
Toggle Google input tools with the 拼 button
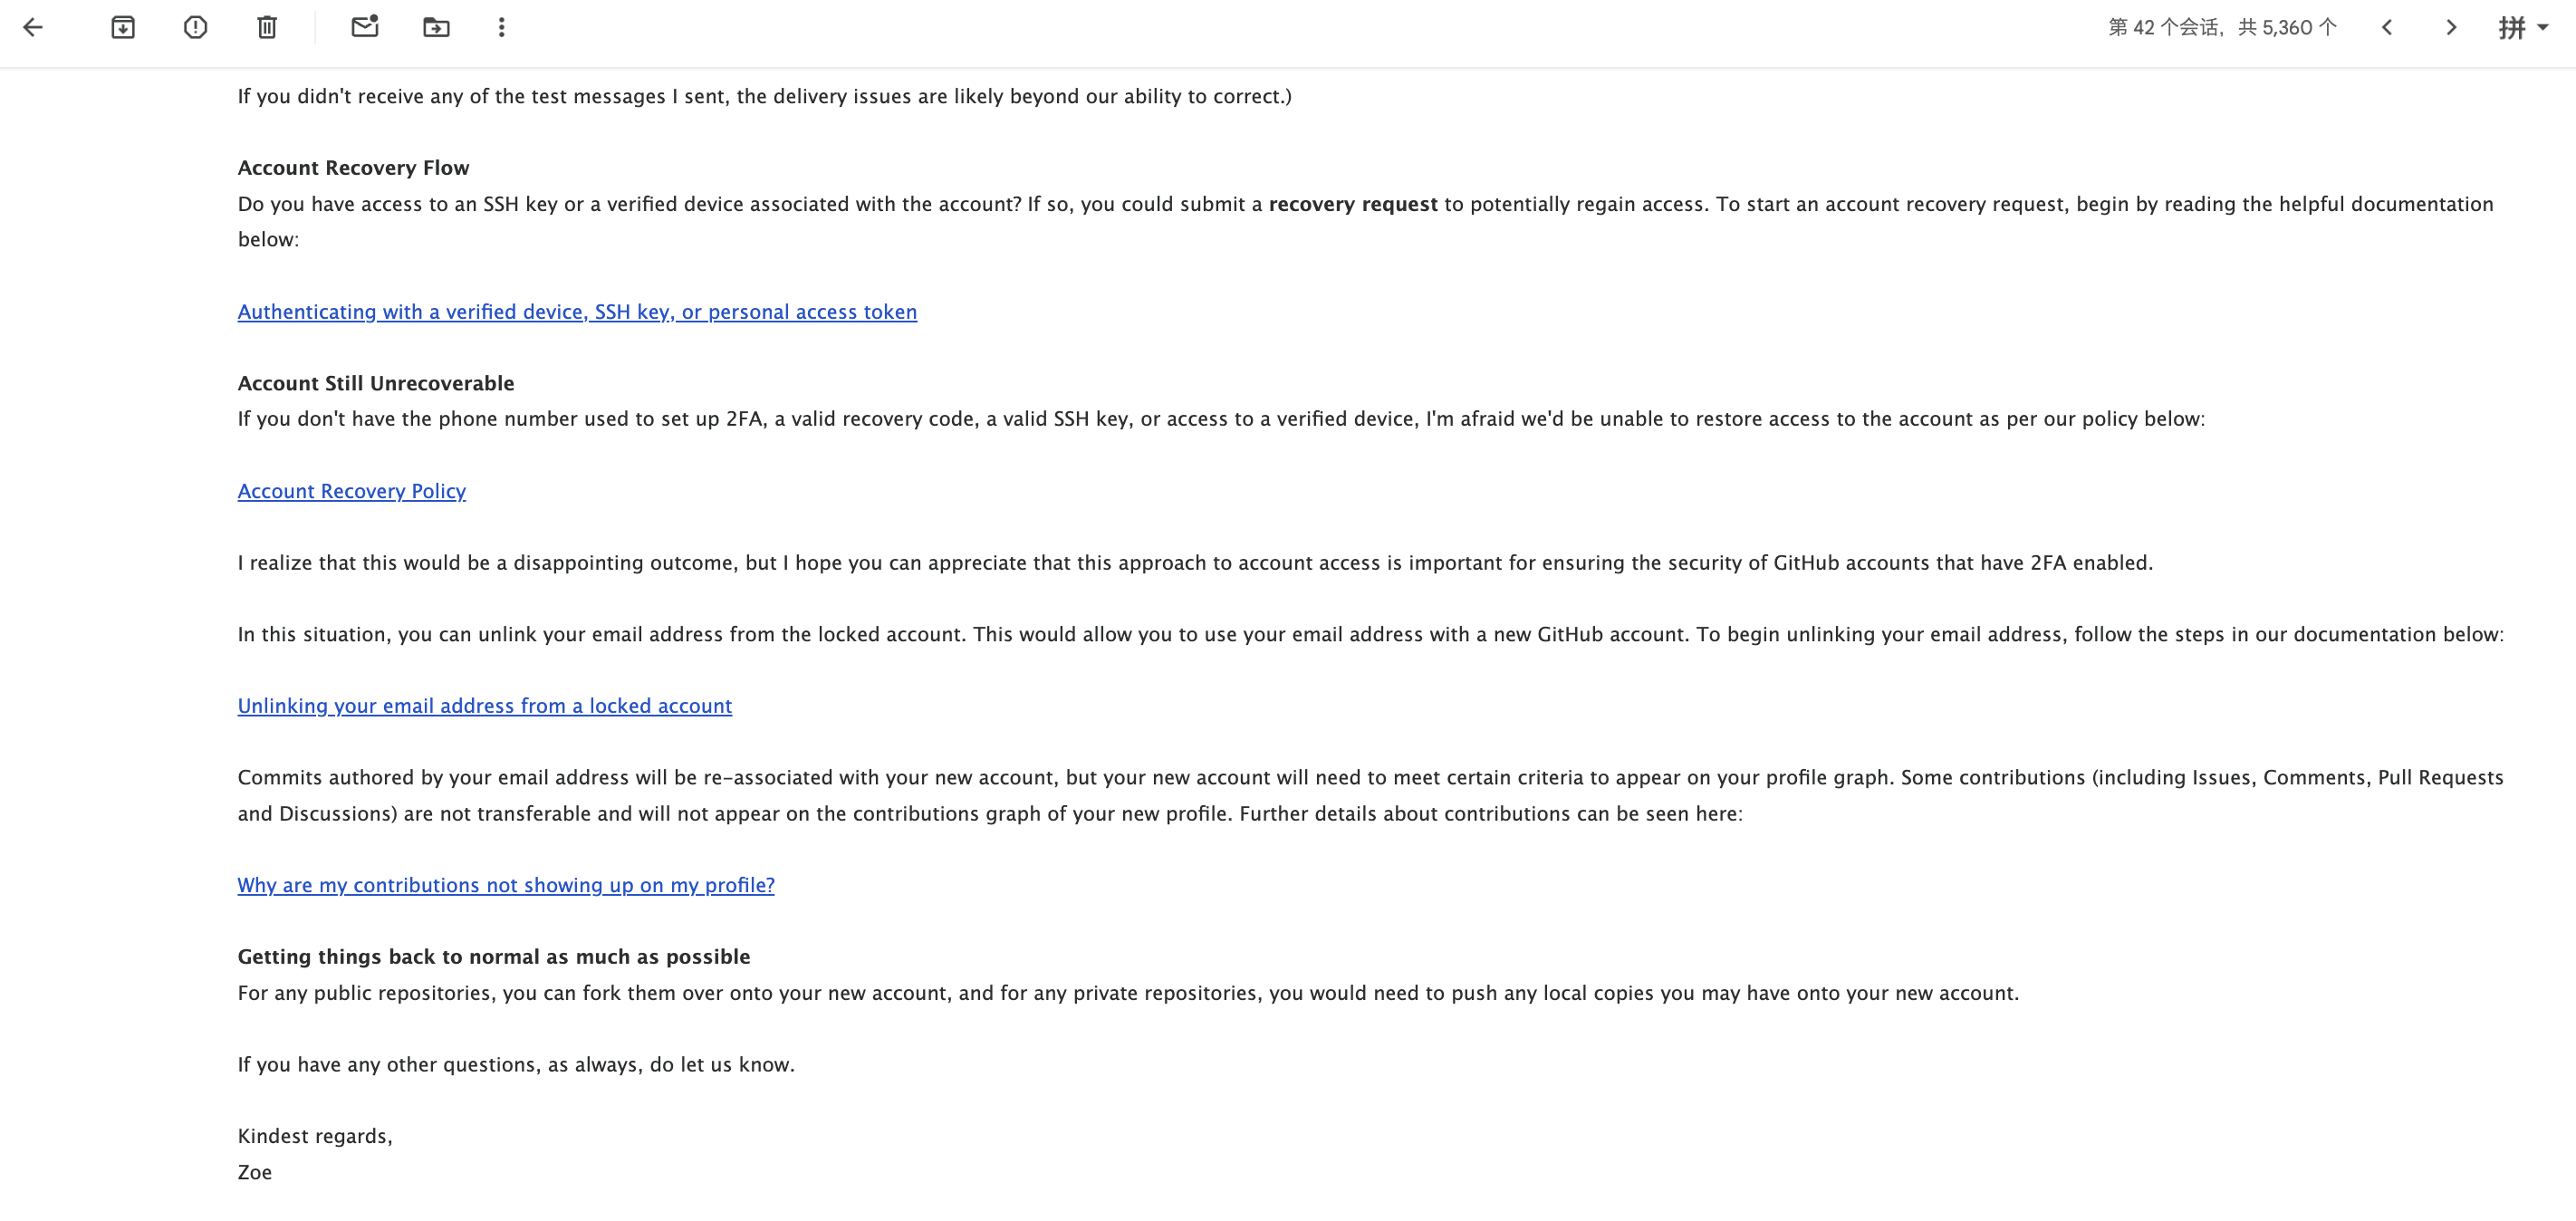2513,27
